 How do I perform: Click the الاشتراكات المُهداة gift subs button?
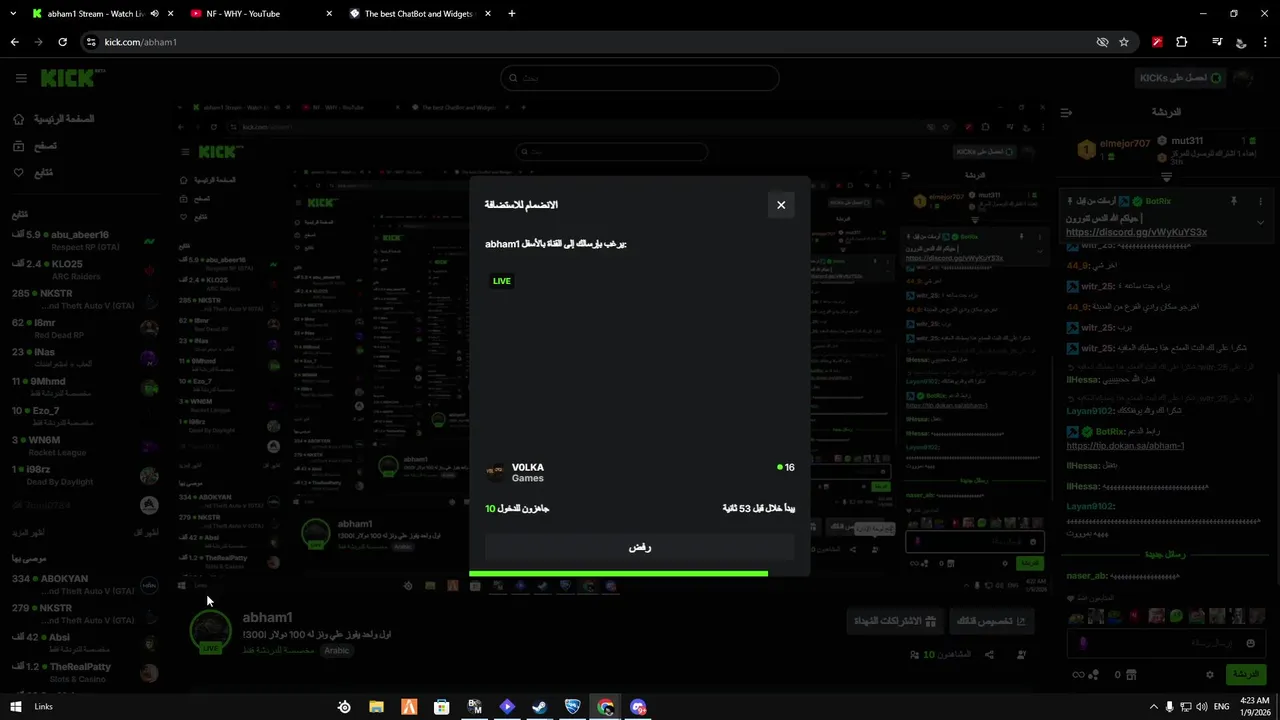[894, 621]
